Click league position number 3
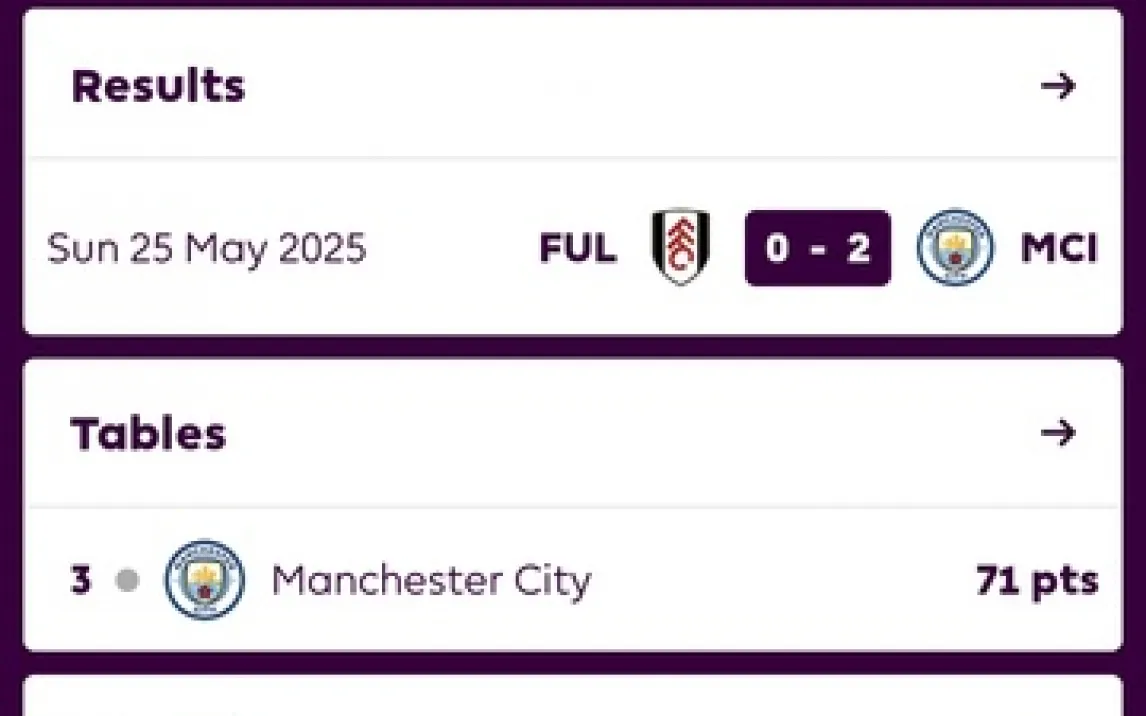The image size is (1146, 716). click(x=81, y=580)
